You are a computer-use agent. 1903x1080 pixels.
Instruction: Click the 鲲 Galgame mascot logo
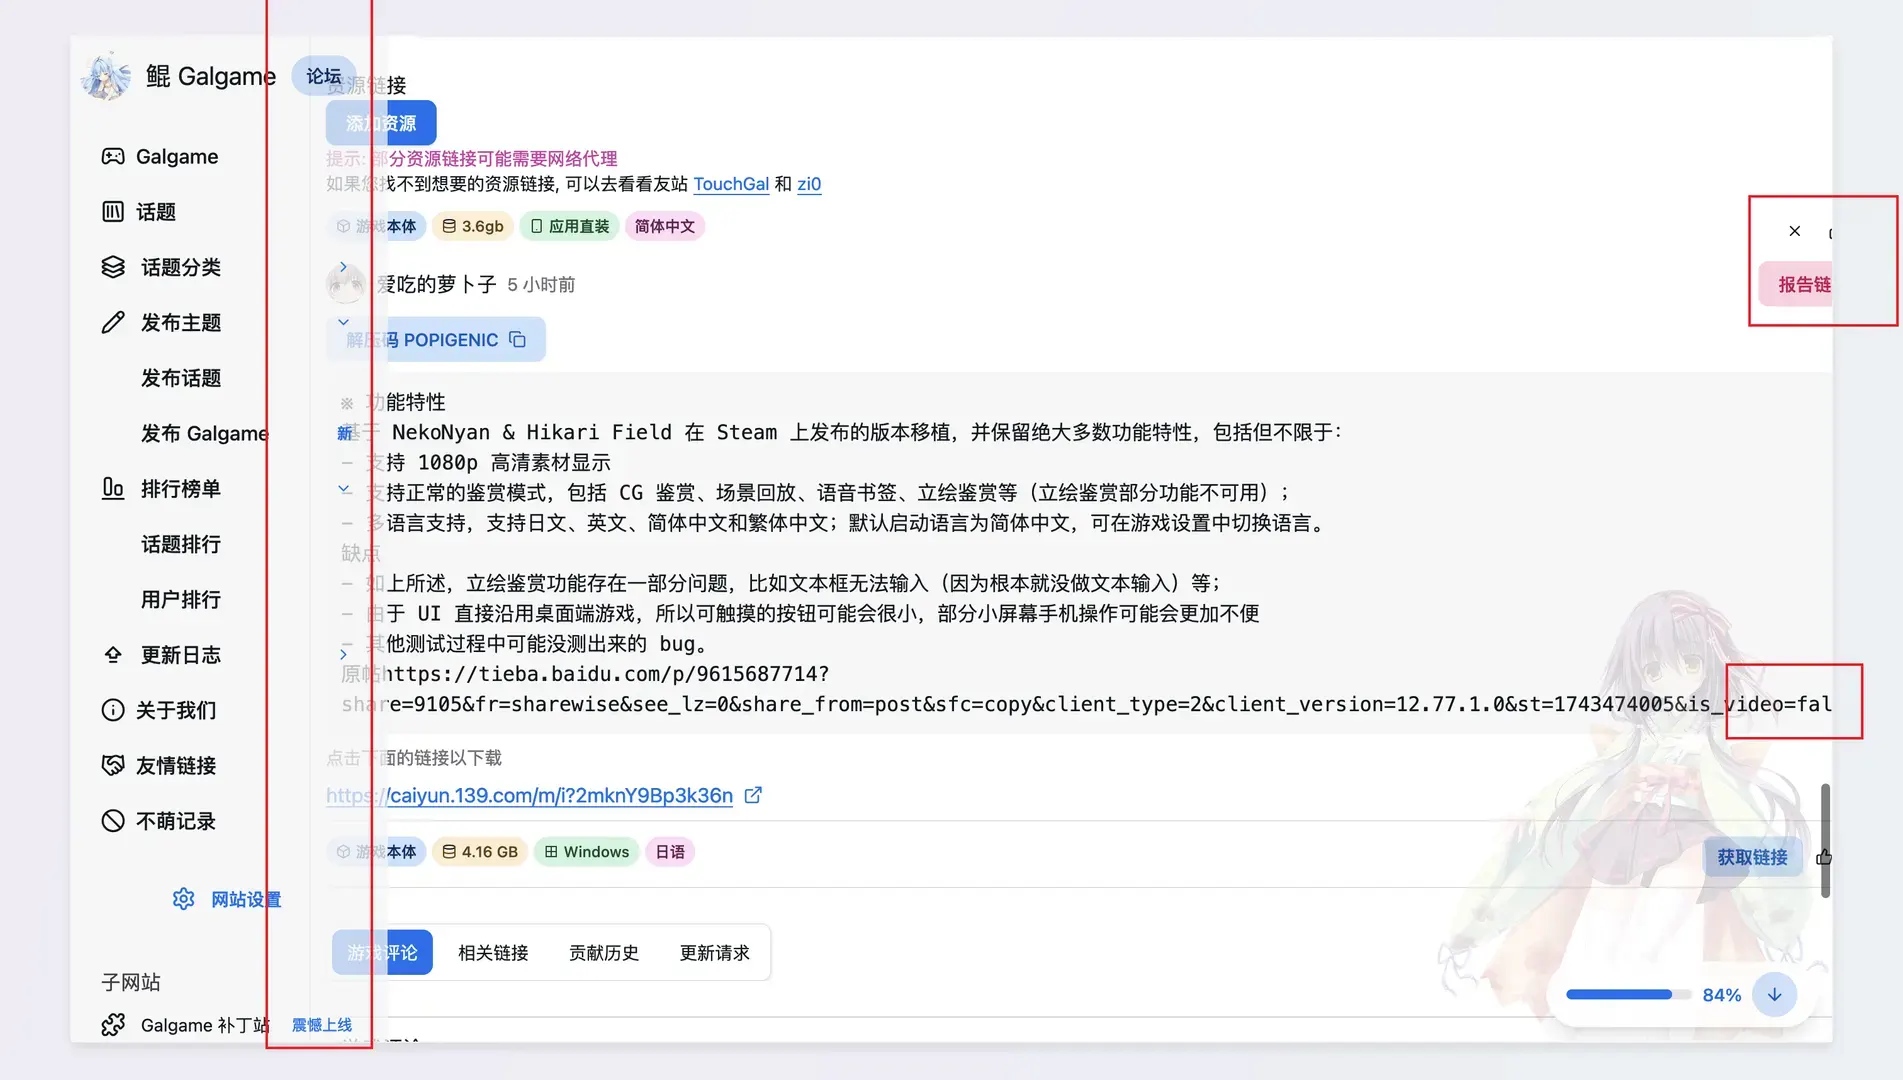pyautogui.click(x=106, y=76)
